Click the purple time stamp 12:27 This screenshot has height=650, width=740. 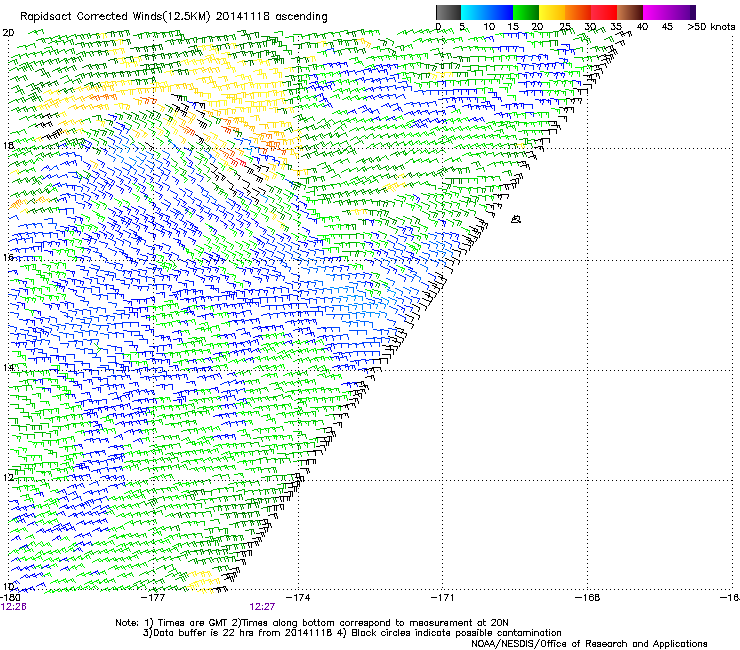[262, 607]
